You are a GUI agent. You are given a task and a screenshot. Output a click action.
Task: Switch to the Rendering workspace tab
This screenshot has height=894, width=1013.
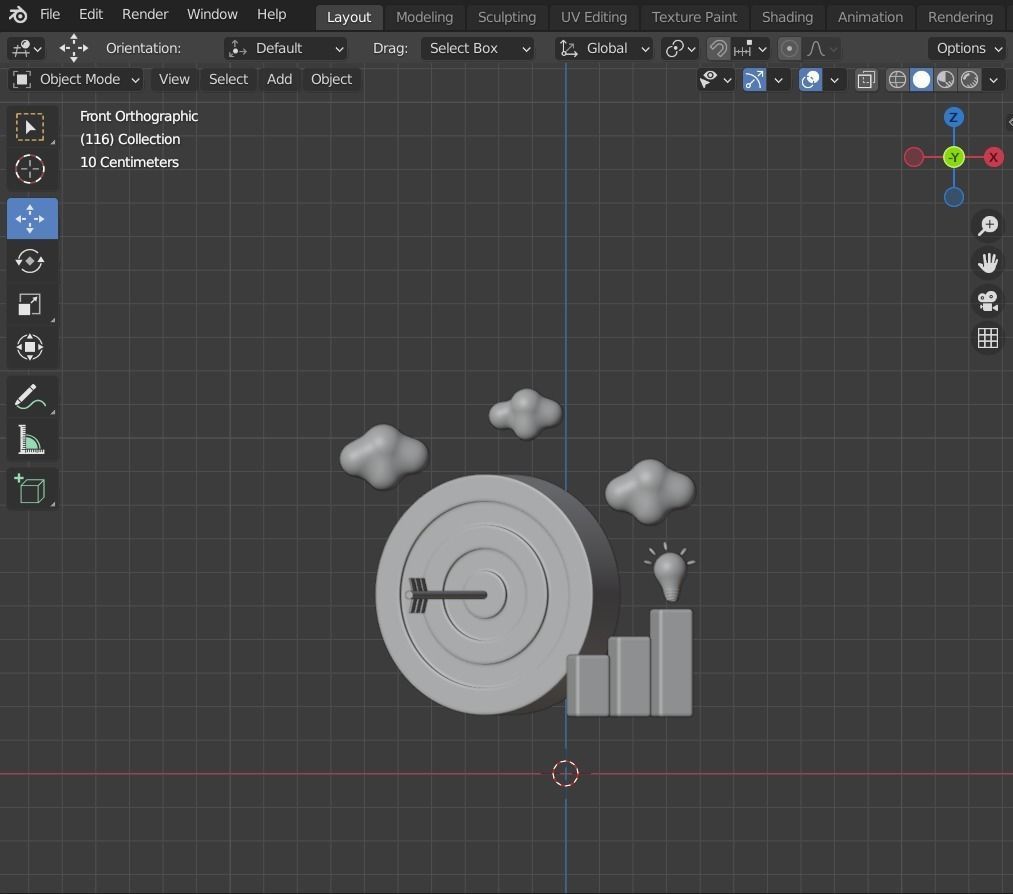[961, 17]
